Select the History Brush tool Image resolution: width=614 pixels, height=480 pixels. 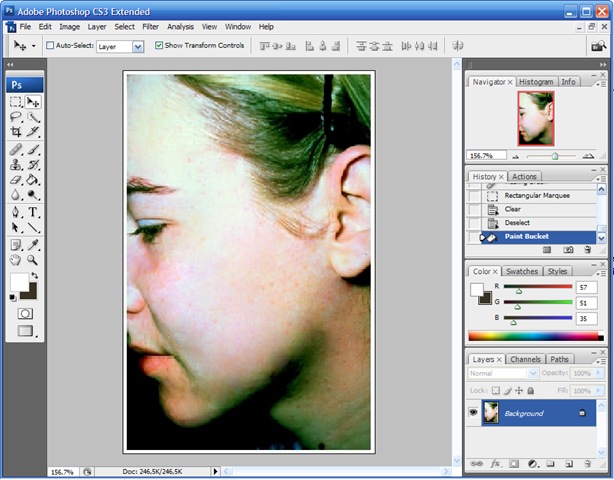[33, 164]
